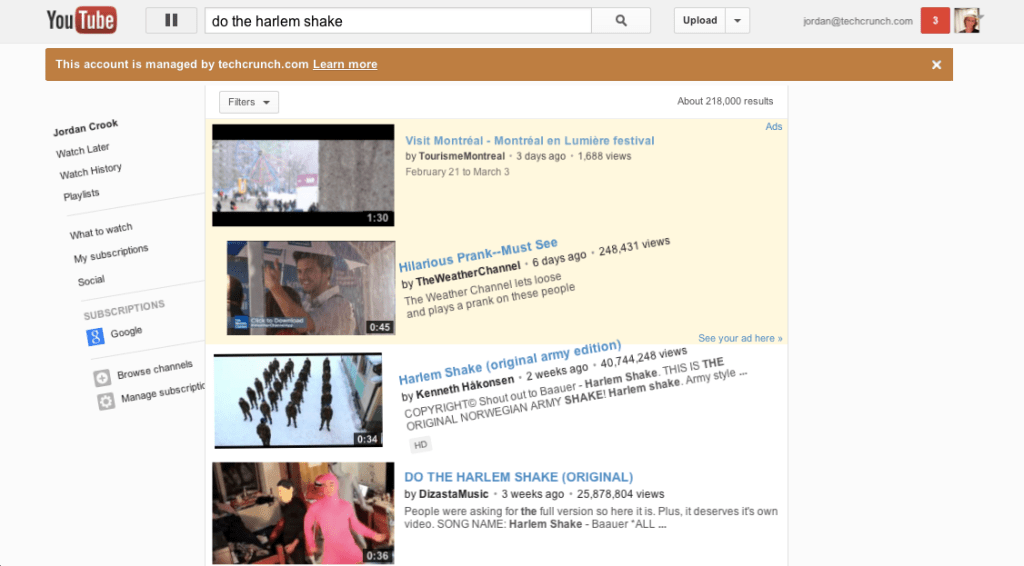The width and height of the screenshot is (1024, 566).
Task: Open the dropdown arrow next to Upload
Action: [737, 20]
